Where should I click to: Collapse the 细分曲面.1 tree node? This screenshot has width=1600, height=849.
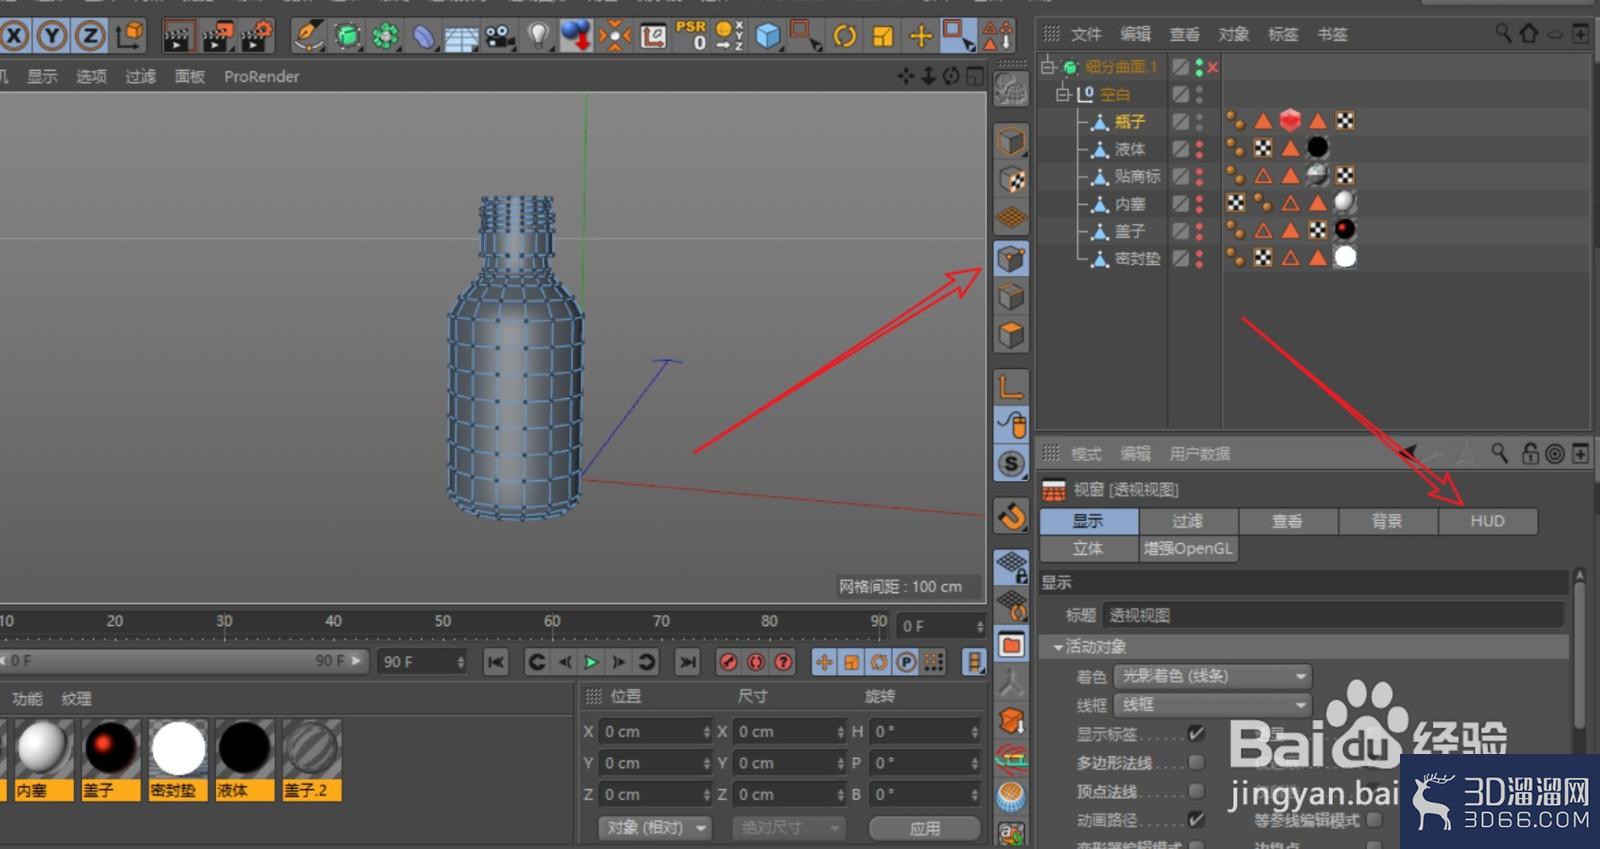tap(1048, 67)
